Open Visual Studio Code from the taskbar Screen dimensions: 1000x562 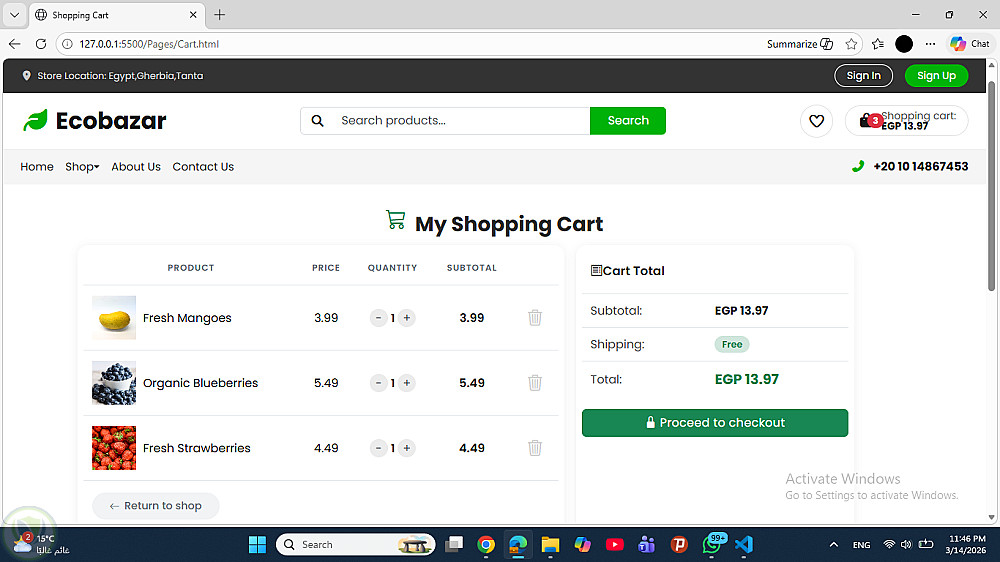[744, 544]
